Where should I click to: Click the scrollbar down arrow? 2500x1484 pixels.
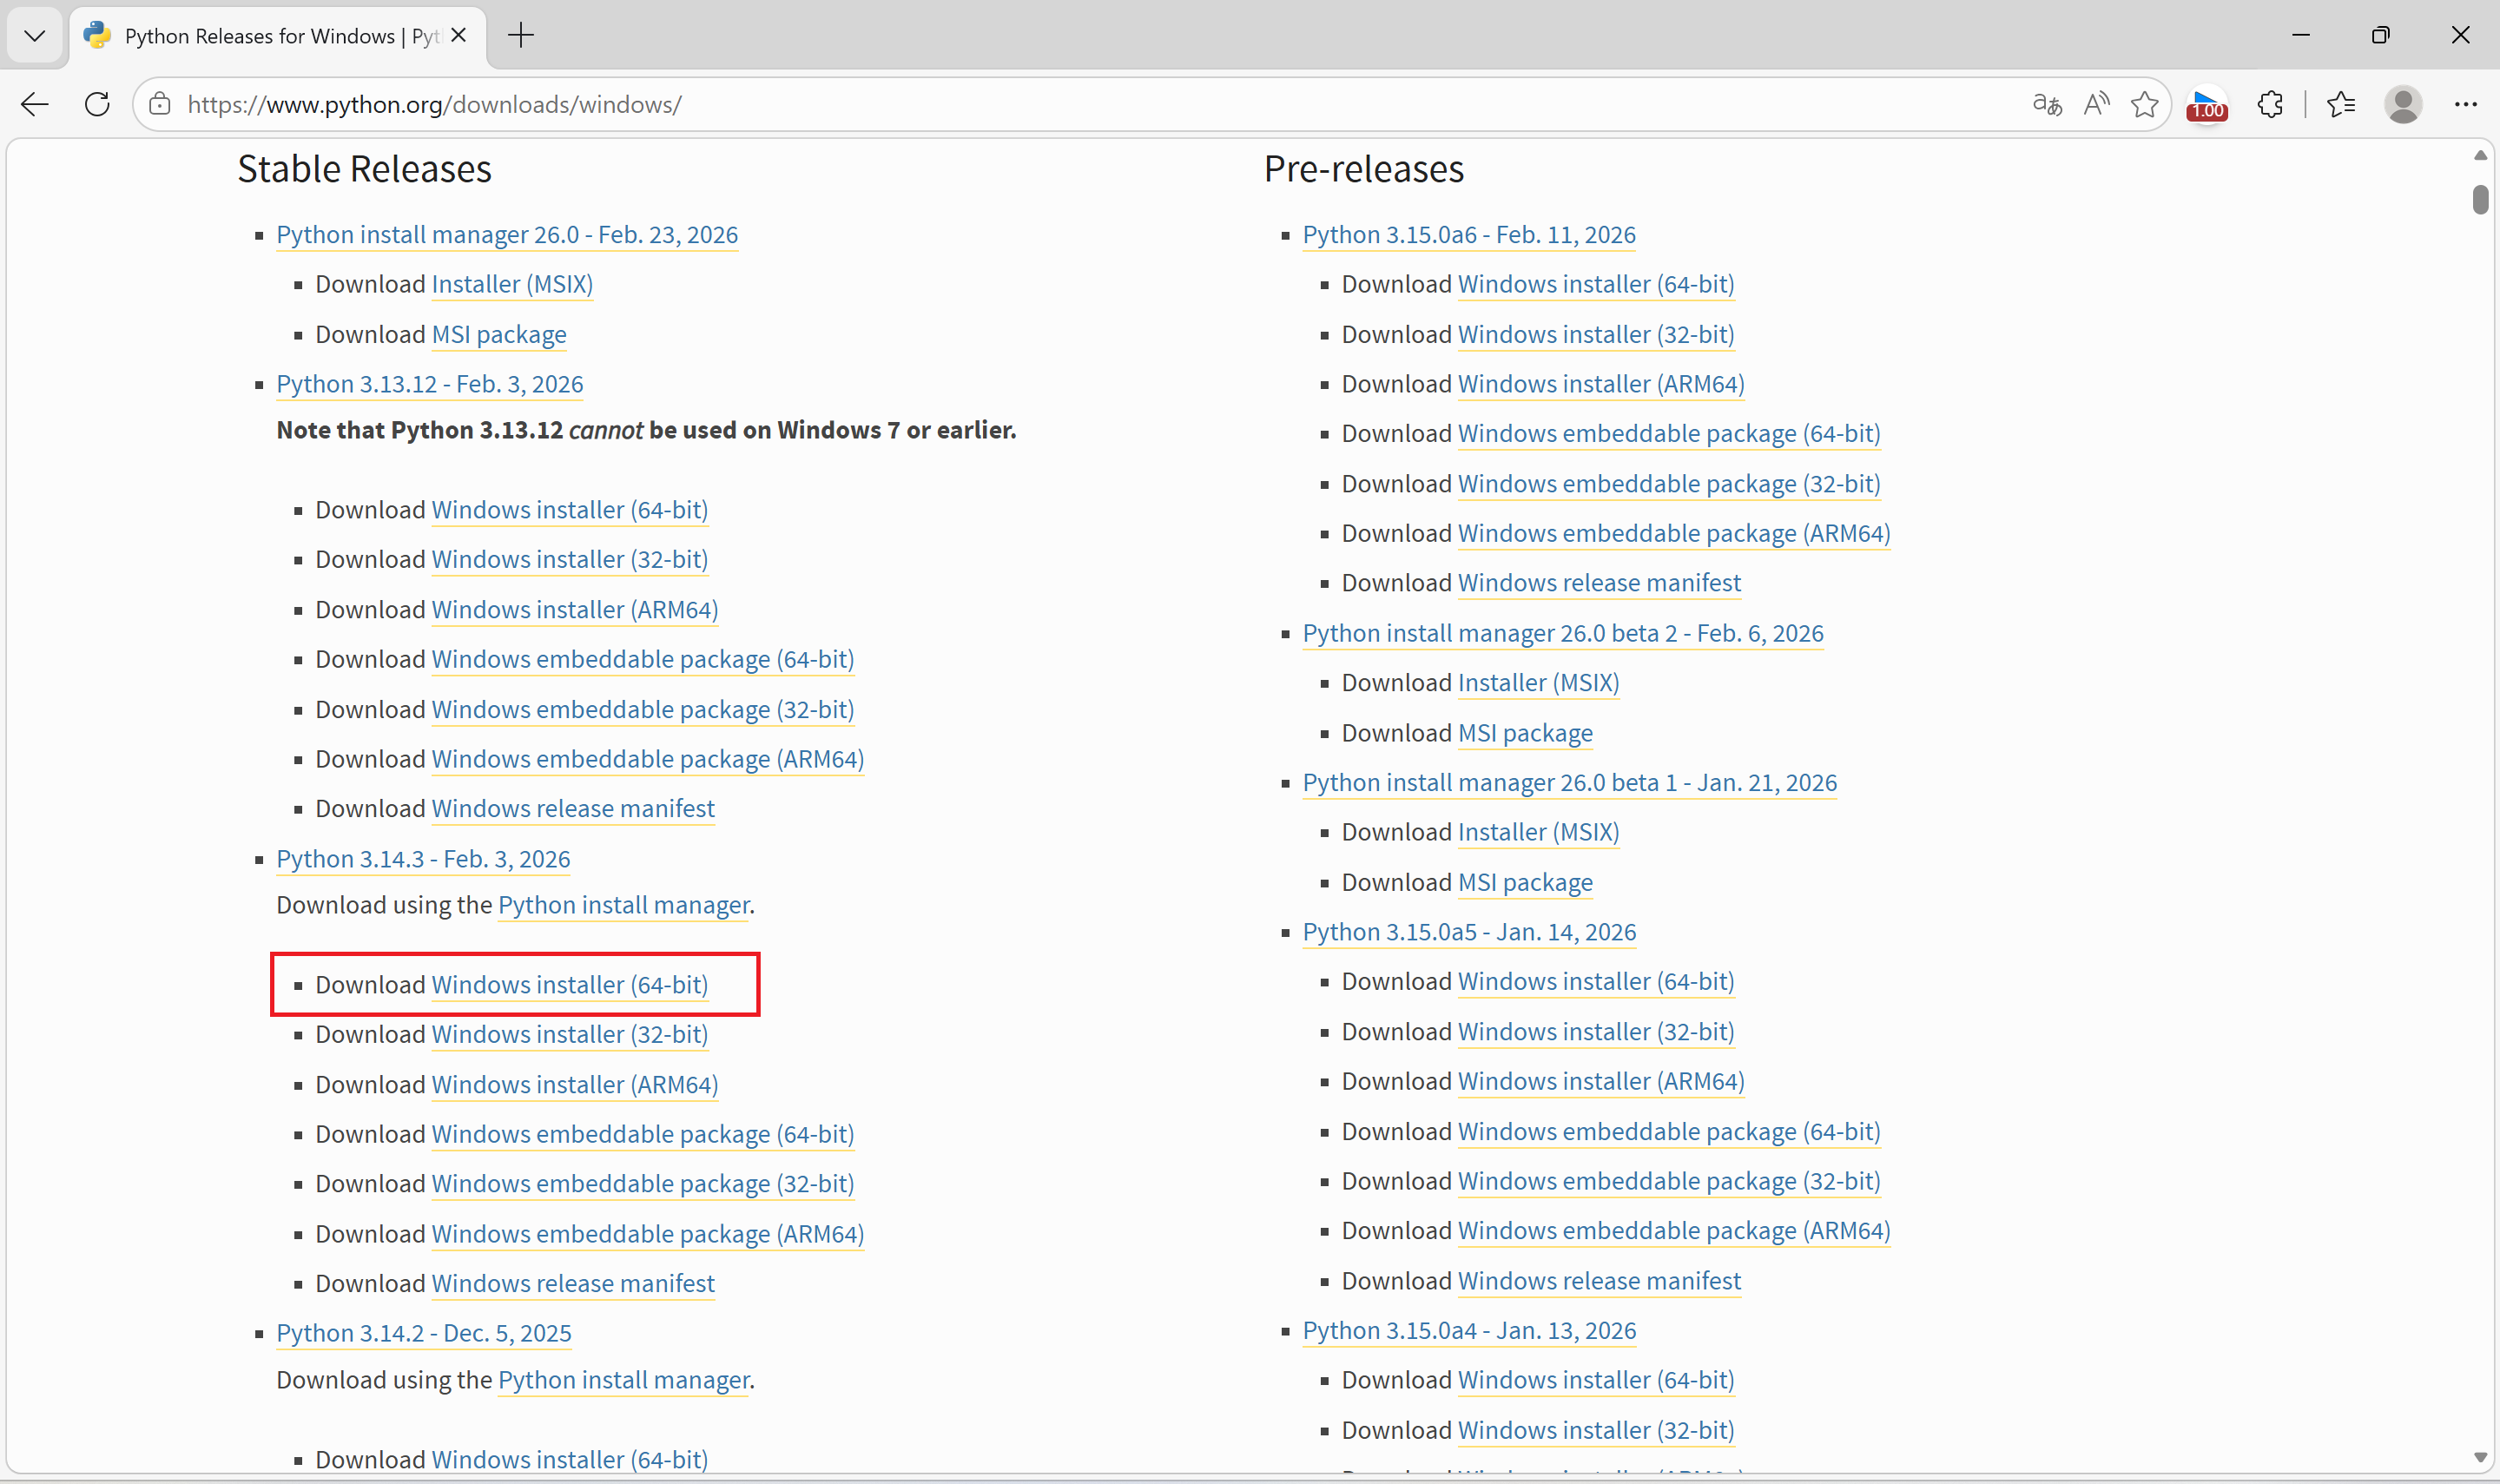pyautogui.click(x=2480, y=1457)
